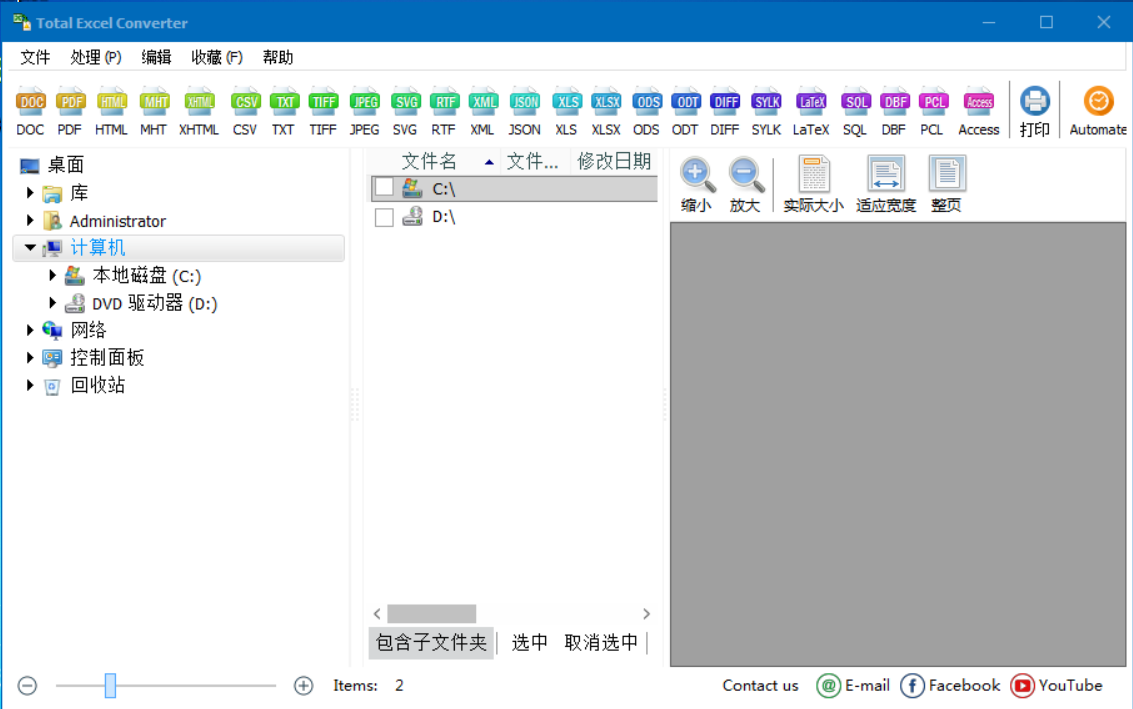Click file list scroll right arrow
Image resolution: width=1133 pixels, height=709 pixels.
[647, 614]
